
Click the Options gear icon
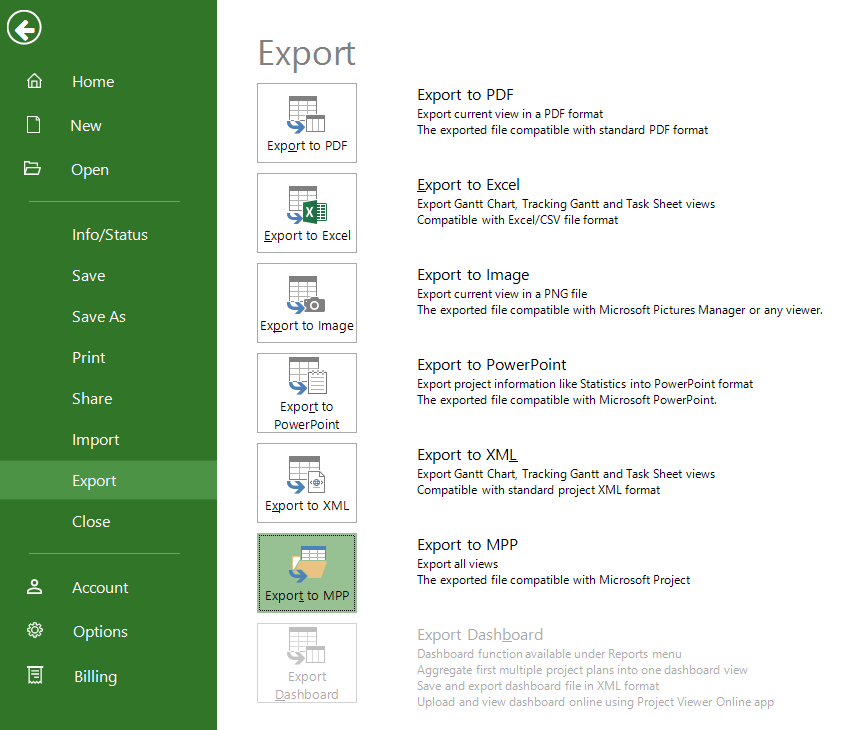point(35,630)
